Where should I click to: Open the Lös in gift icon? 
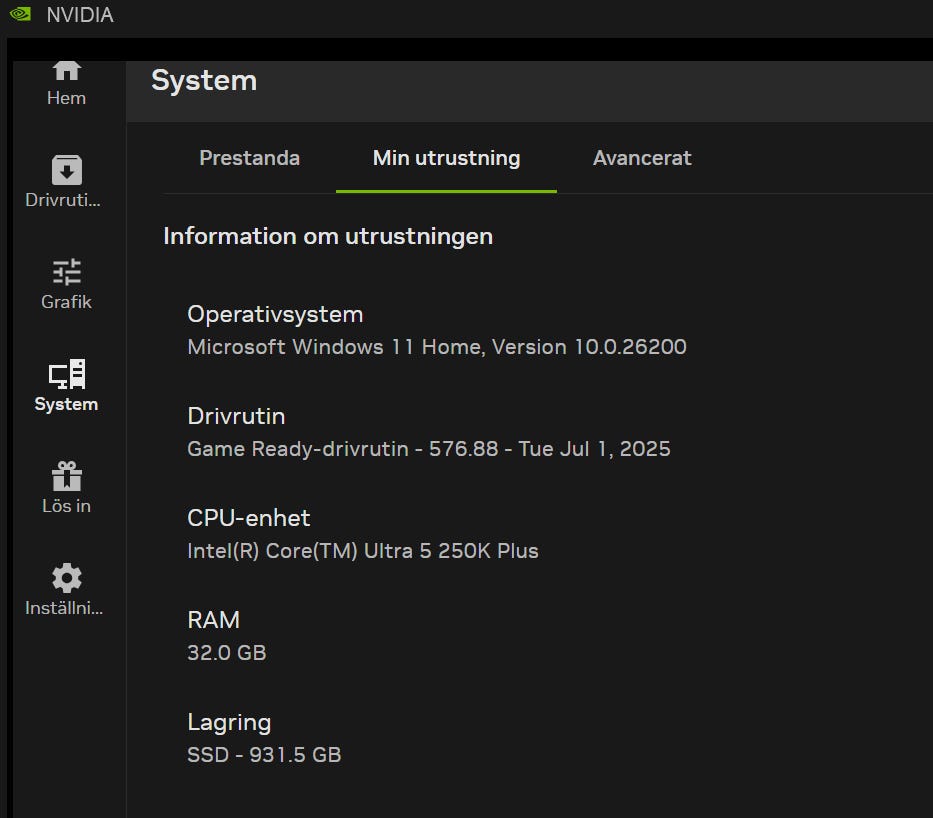click(x=66, y=476)
